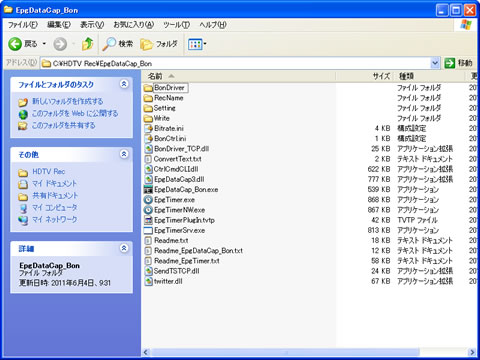
Task: Collapse the Other Places (その他) panel
Action: [124, 154]
